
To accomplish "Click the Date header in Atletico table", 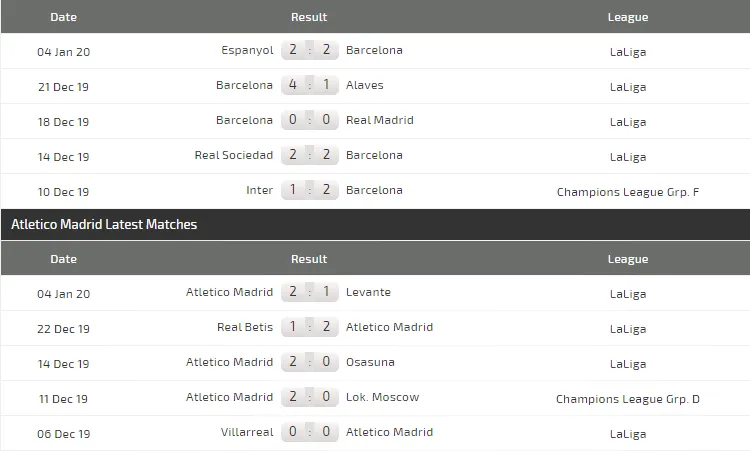I will pos(63,259).
